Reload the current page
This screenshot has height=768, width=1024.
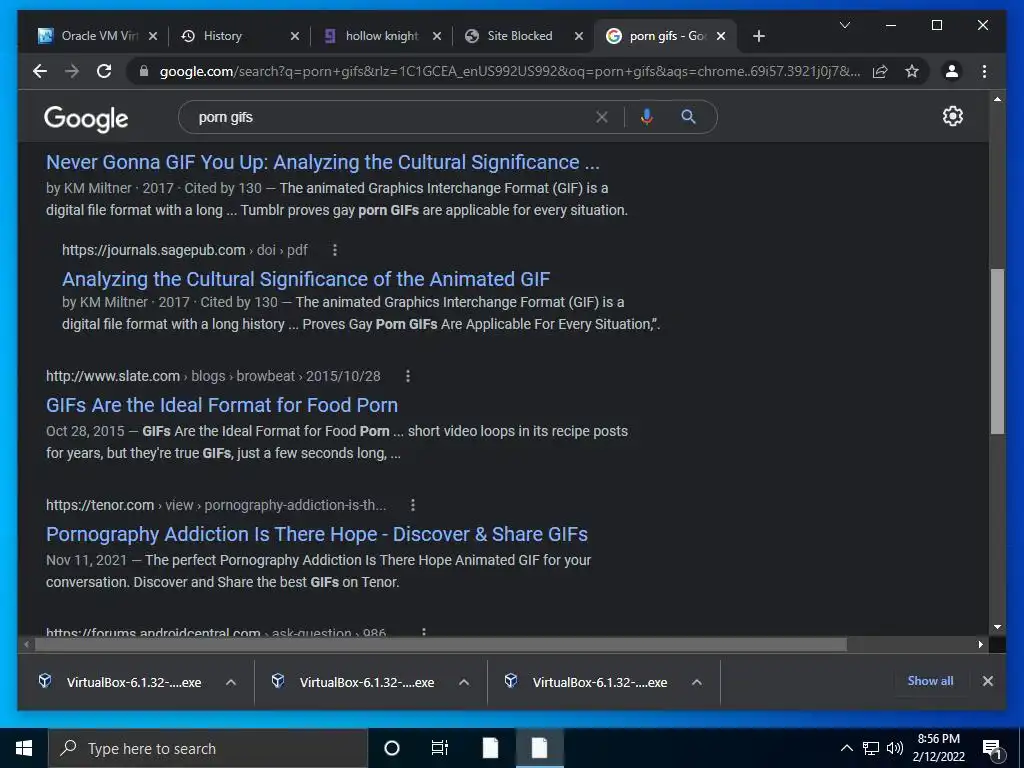(x=104, y=71)
